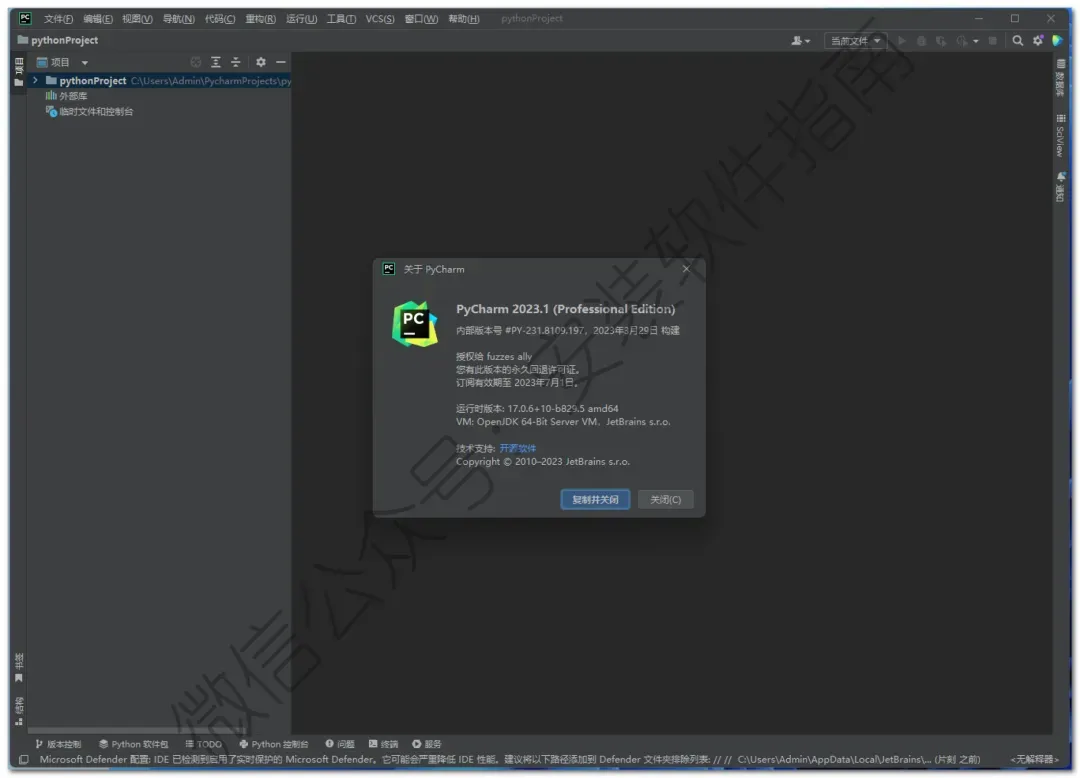Click the expand all icon in project panel
Image resolution: width=1080 pixels, height=778 pixels.
[x=216, y=62]
